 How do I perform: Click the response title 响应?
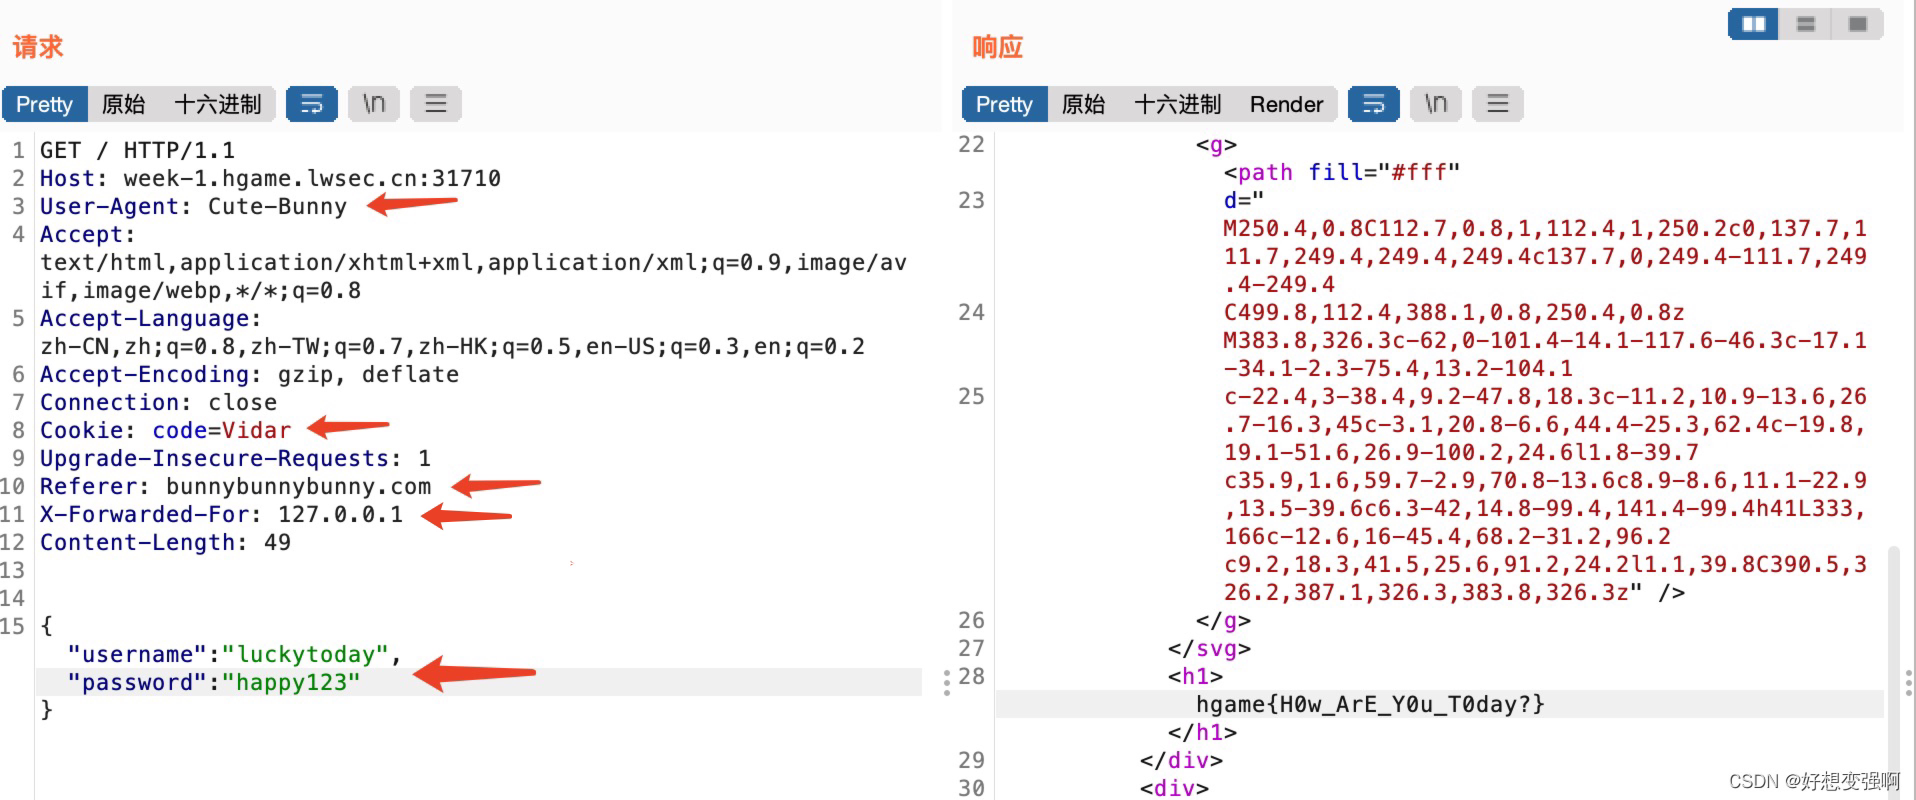pyautogui.click(x=997, y=47)
